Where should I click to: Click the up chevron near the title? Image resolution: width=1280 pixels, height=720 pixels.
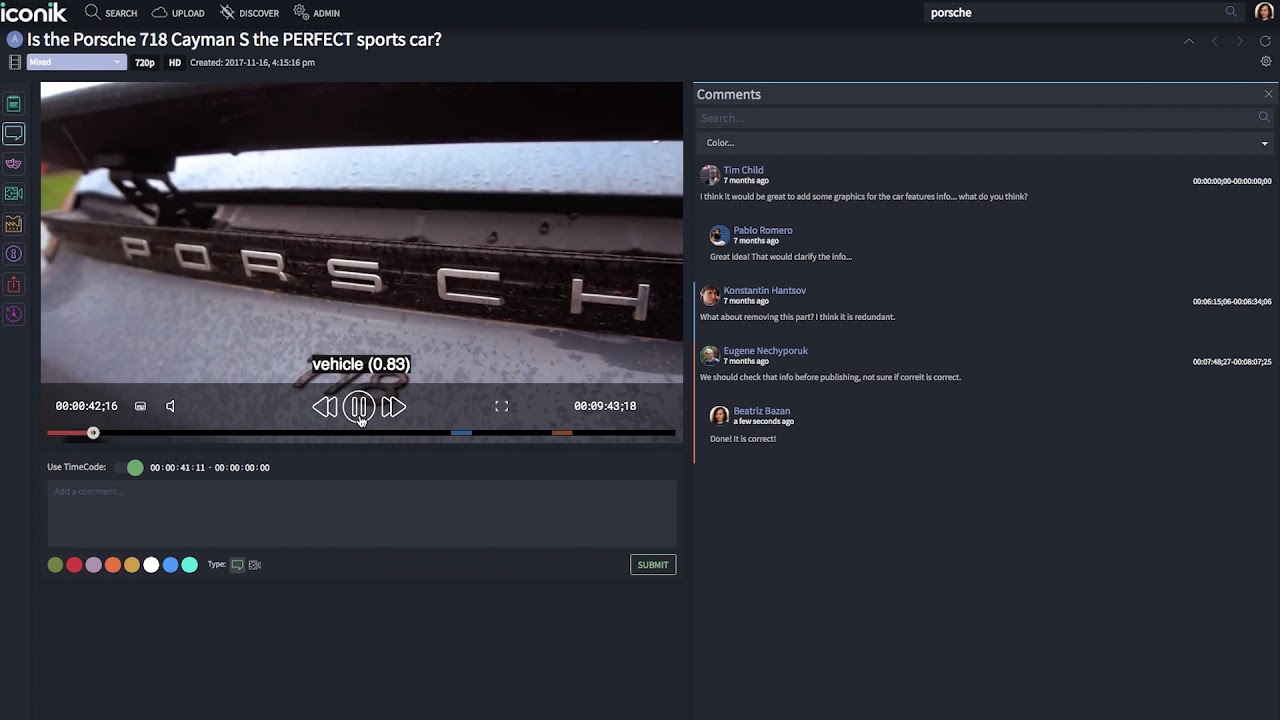click(1189, 41)
